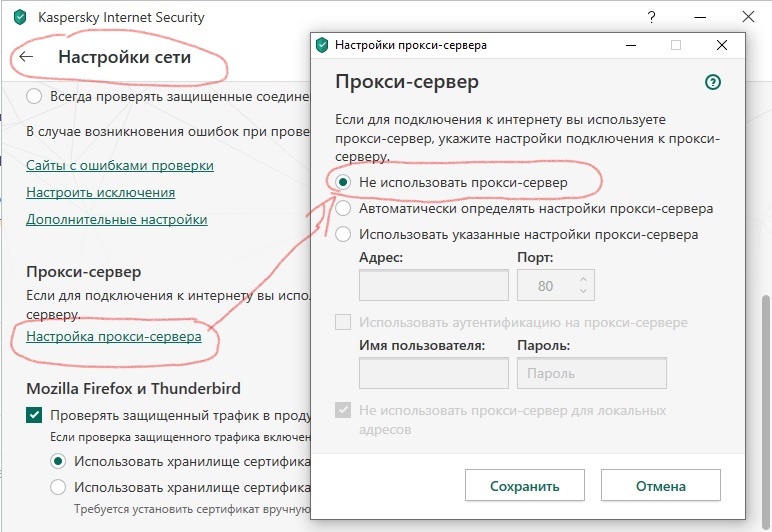Click the Прокси-сервер heading in the main window

click(x=84, y=272)
